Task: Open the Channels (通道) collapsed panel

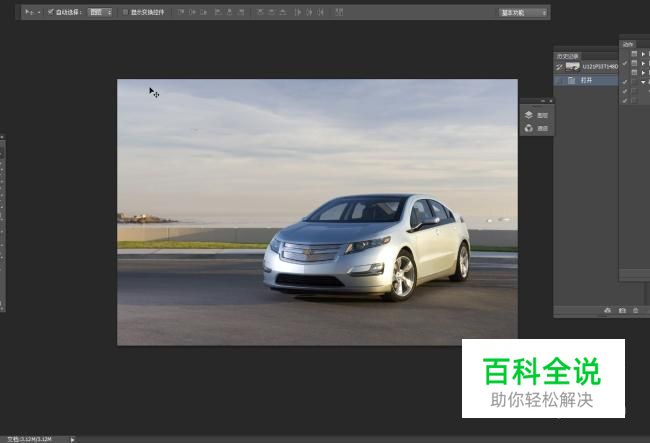Action: click(x=535, y=128)
